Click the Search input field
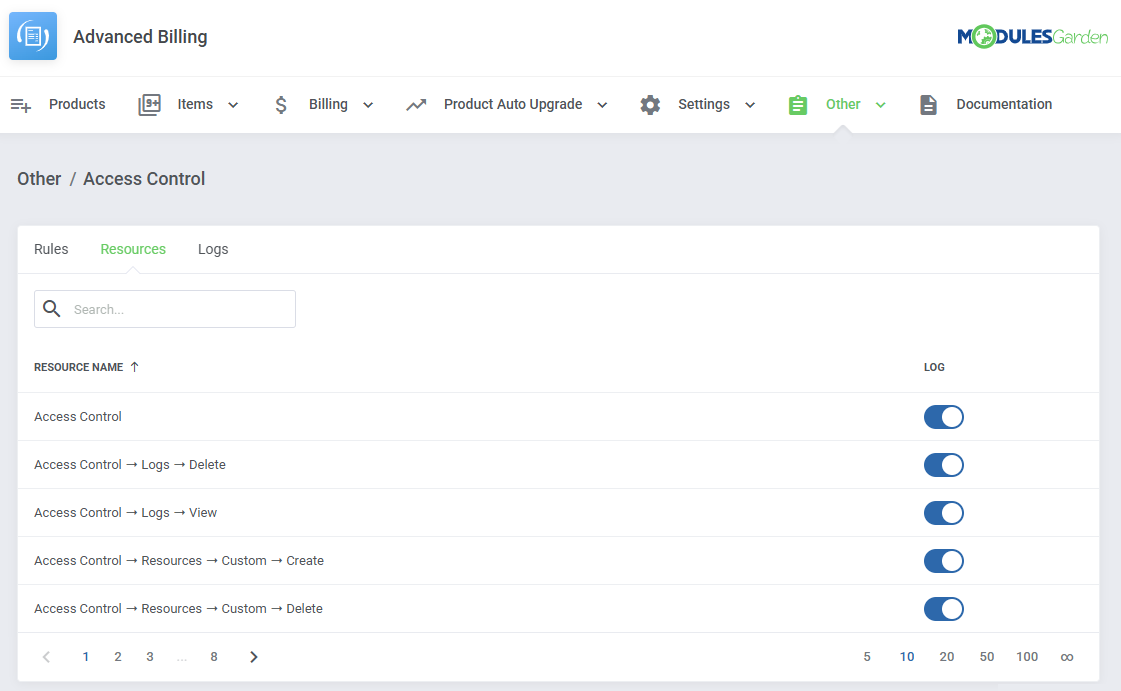Screen dimensions: 1121x691 point(165,309)
